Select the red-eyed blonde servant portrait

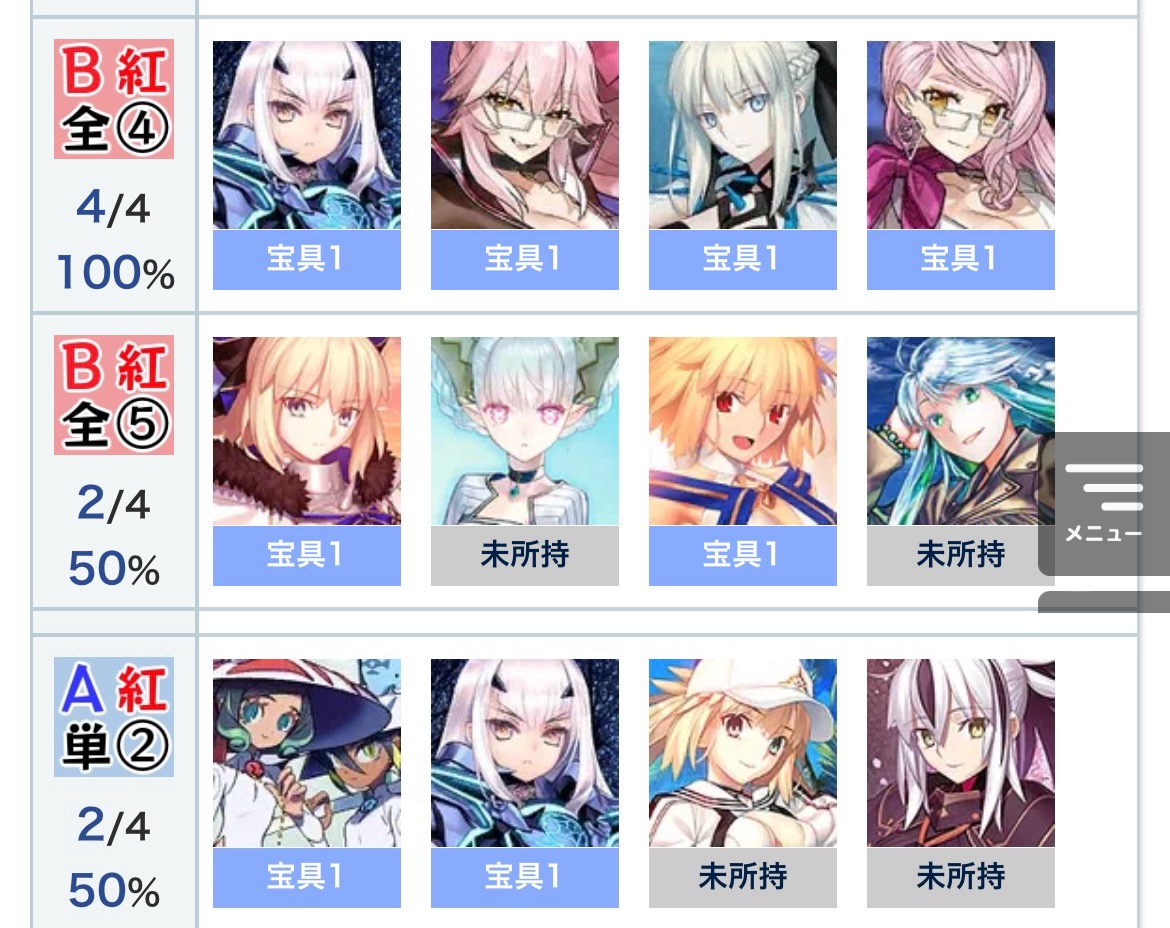[x=742, y=431]
